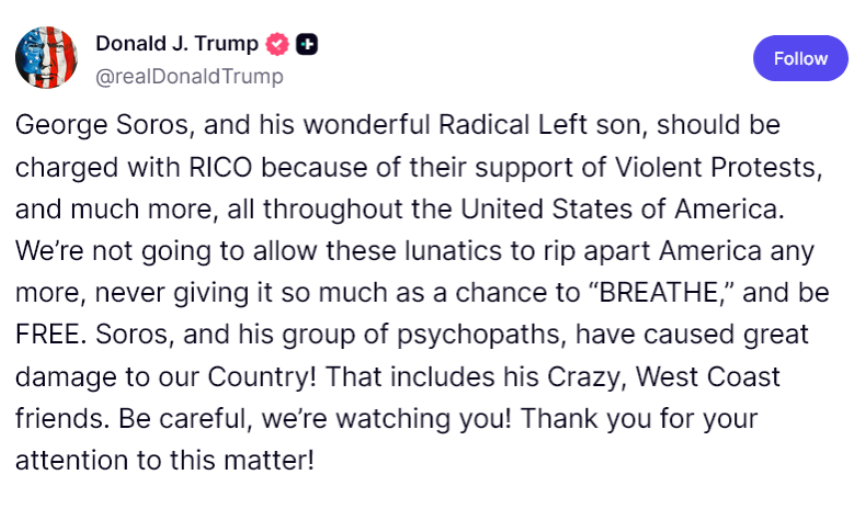The height and width of the screenshot is (508, 863).
Task: Click the phrase "attention to this matter!"
Action: pyautogui.click(x=164, y=463)
